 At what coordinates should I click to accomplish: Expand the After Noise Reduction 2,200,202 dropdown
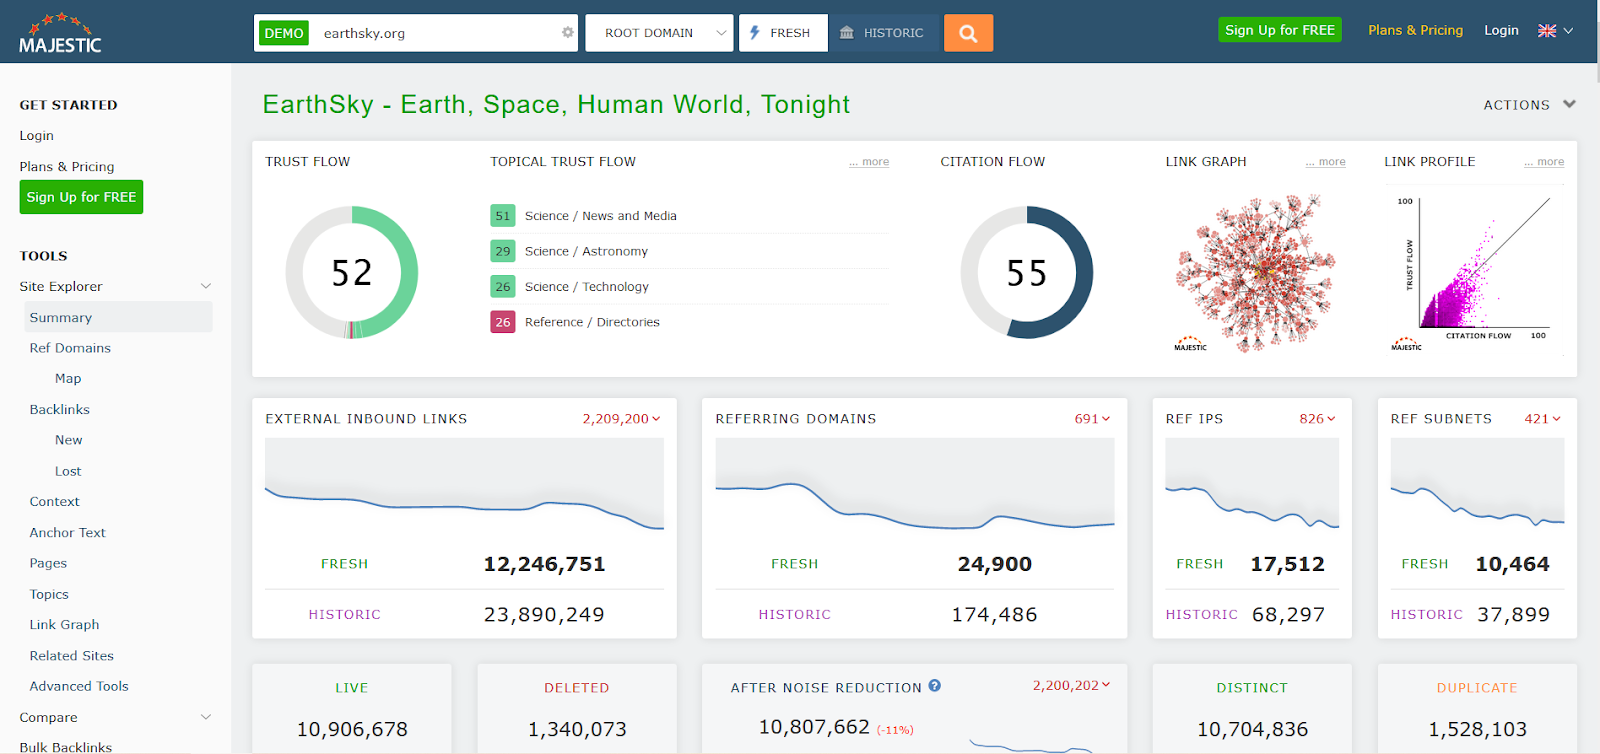click(1072, 685)
